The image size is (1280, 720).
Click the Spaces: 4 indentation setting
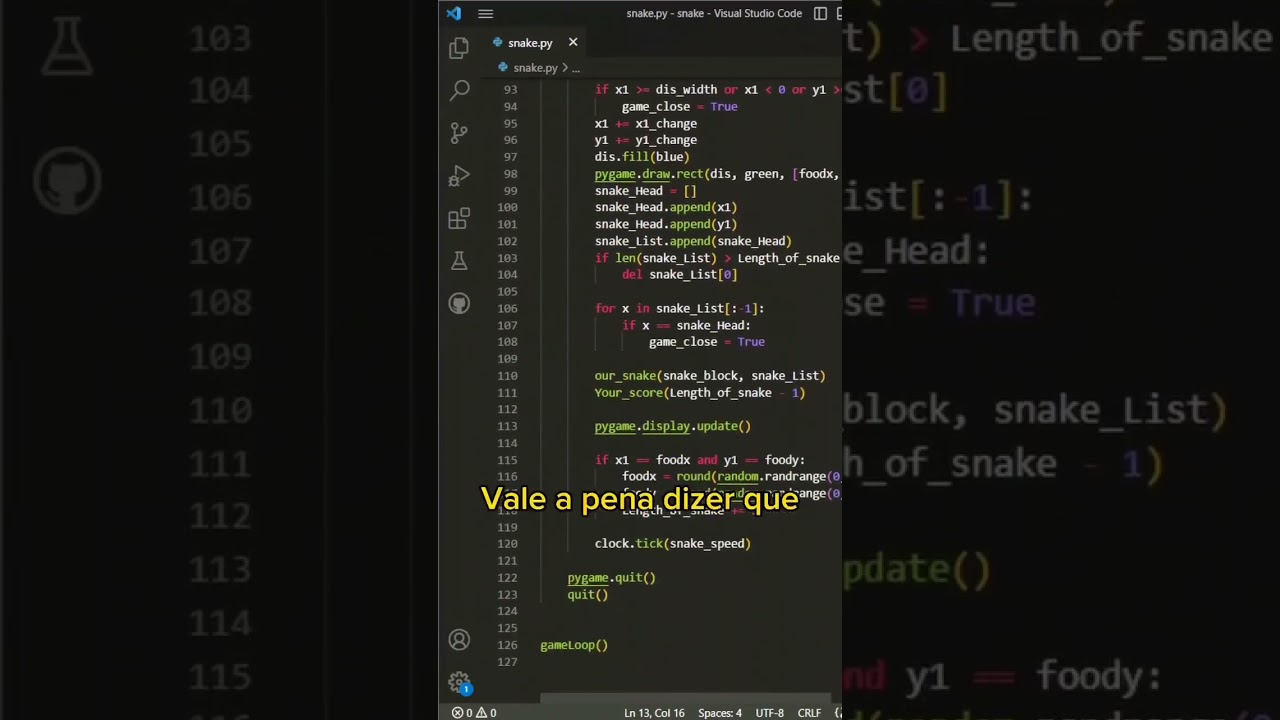(x=719, y=713)
